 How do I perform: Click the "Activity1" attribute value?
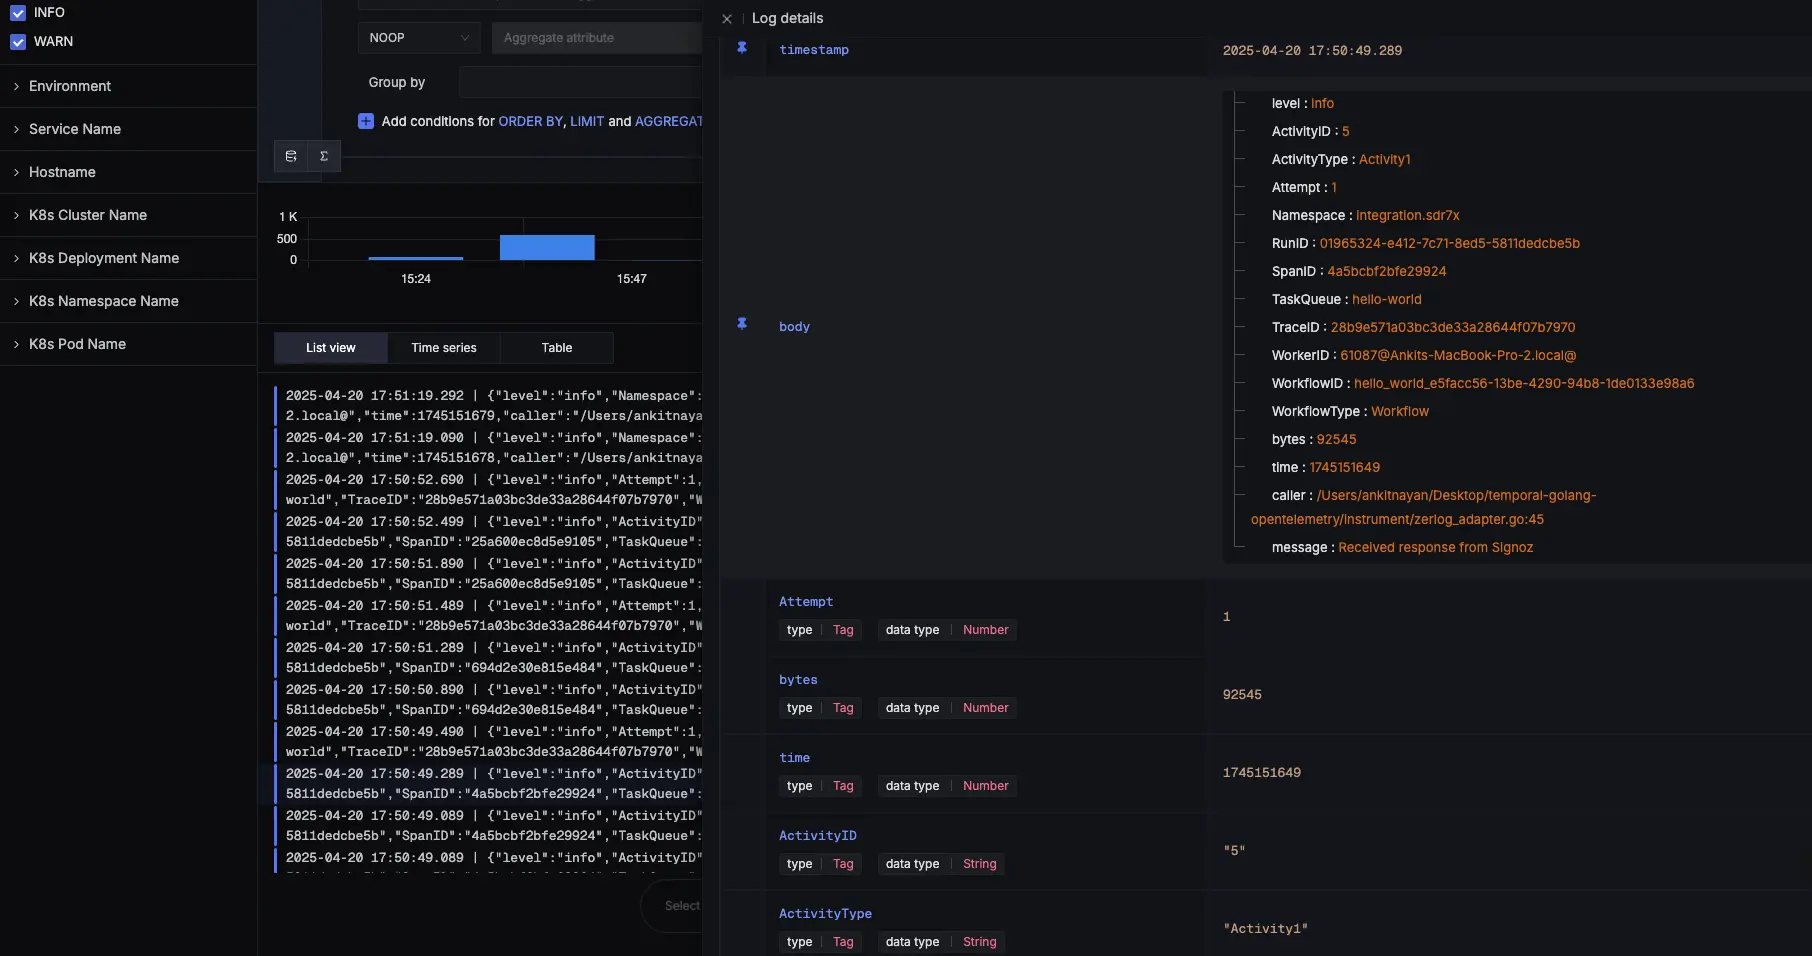pyautogui.click(x=1265, y=929)
